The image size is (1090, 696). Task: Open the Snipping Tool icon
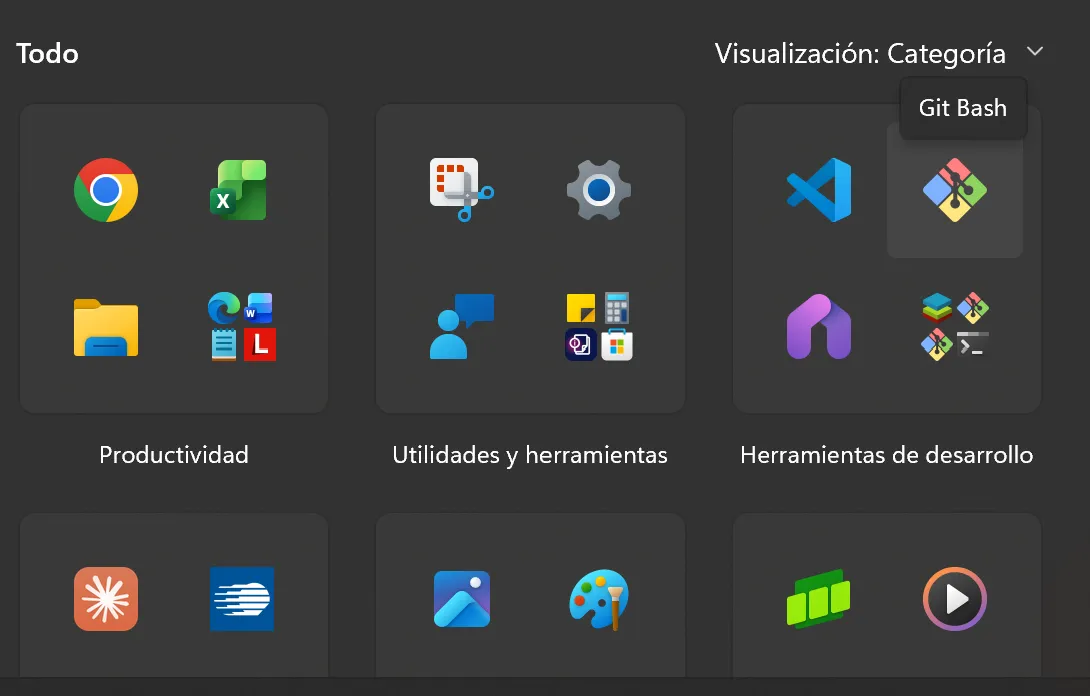pos(462,190)
